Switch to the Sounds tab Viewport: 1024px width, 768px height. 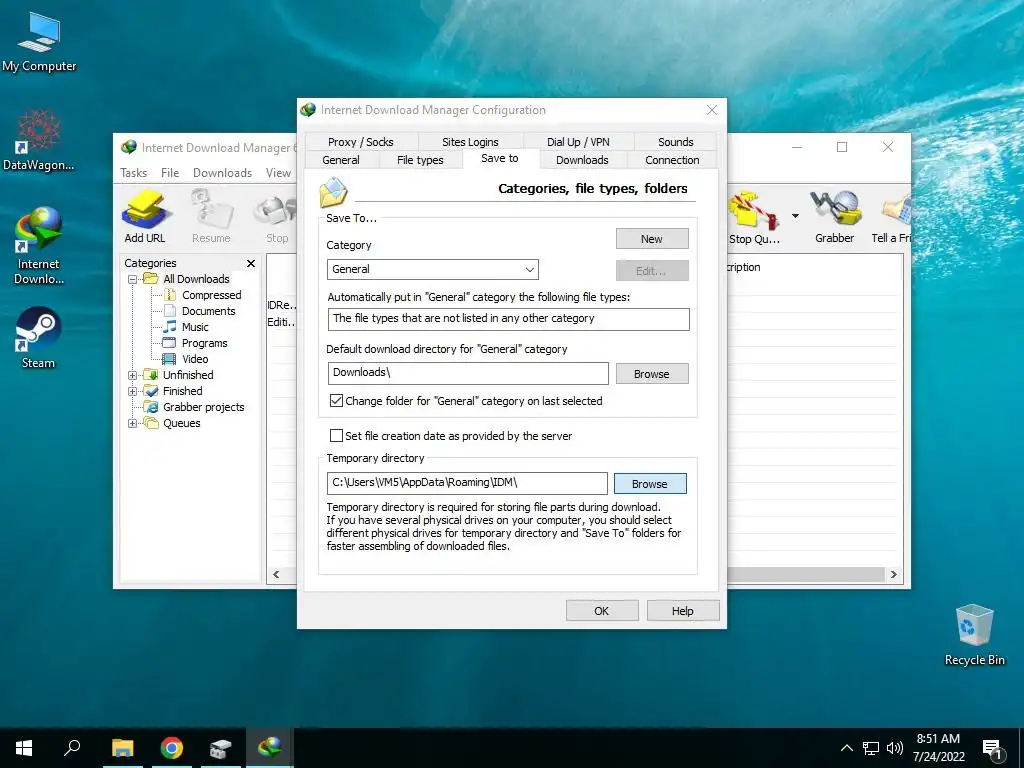point(675,142)
